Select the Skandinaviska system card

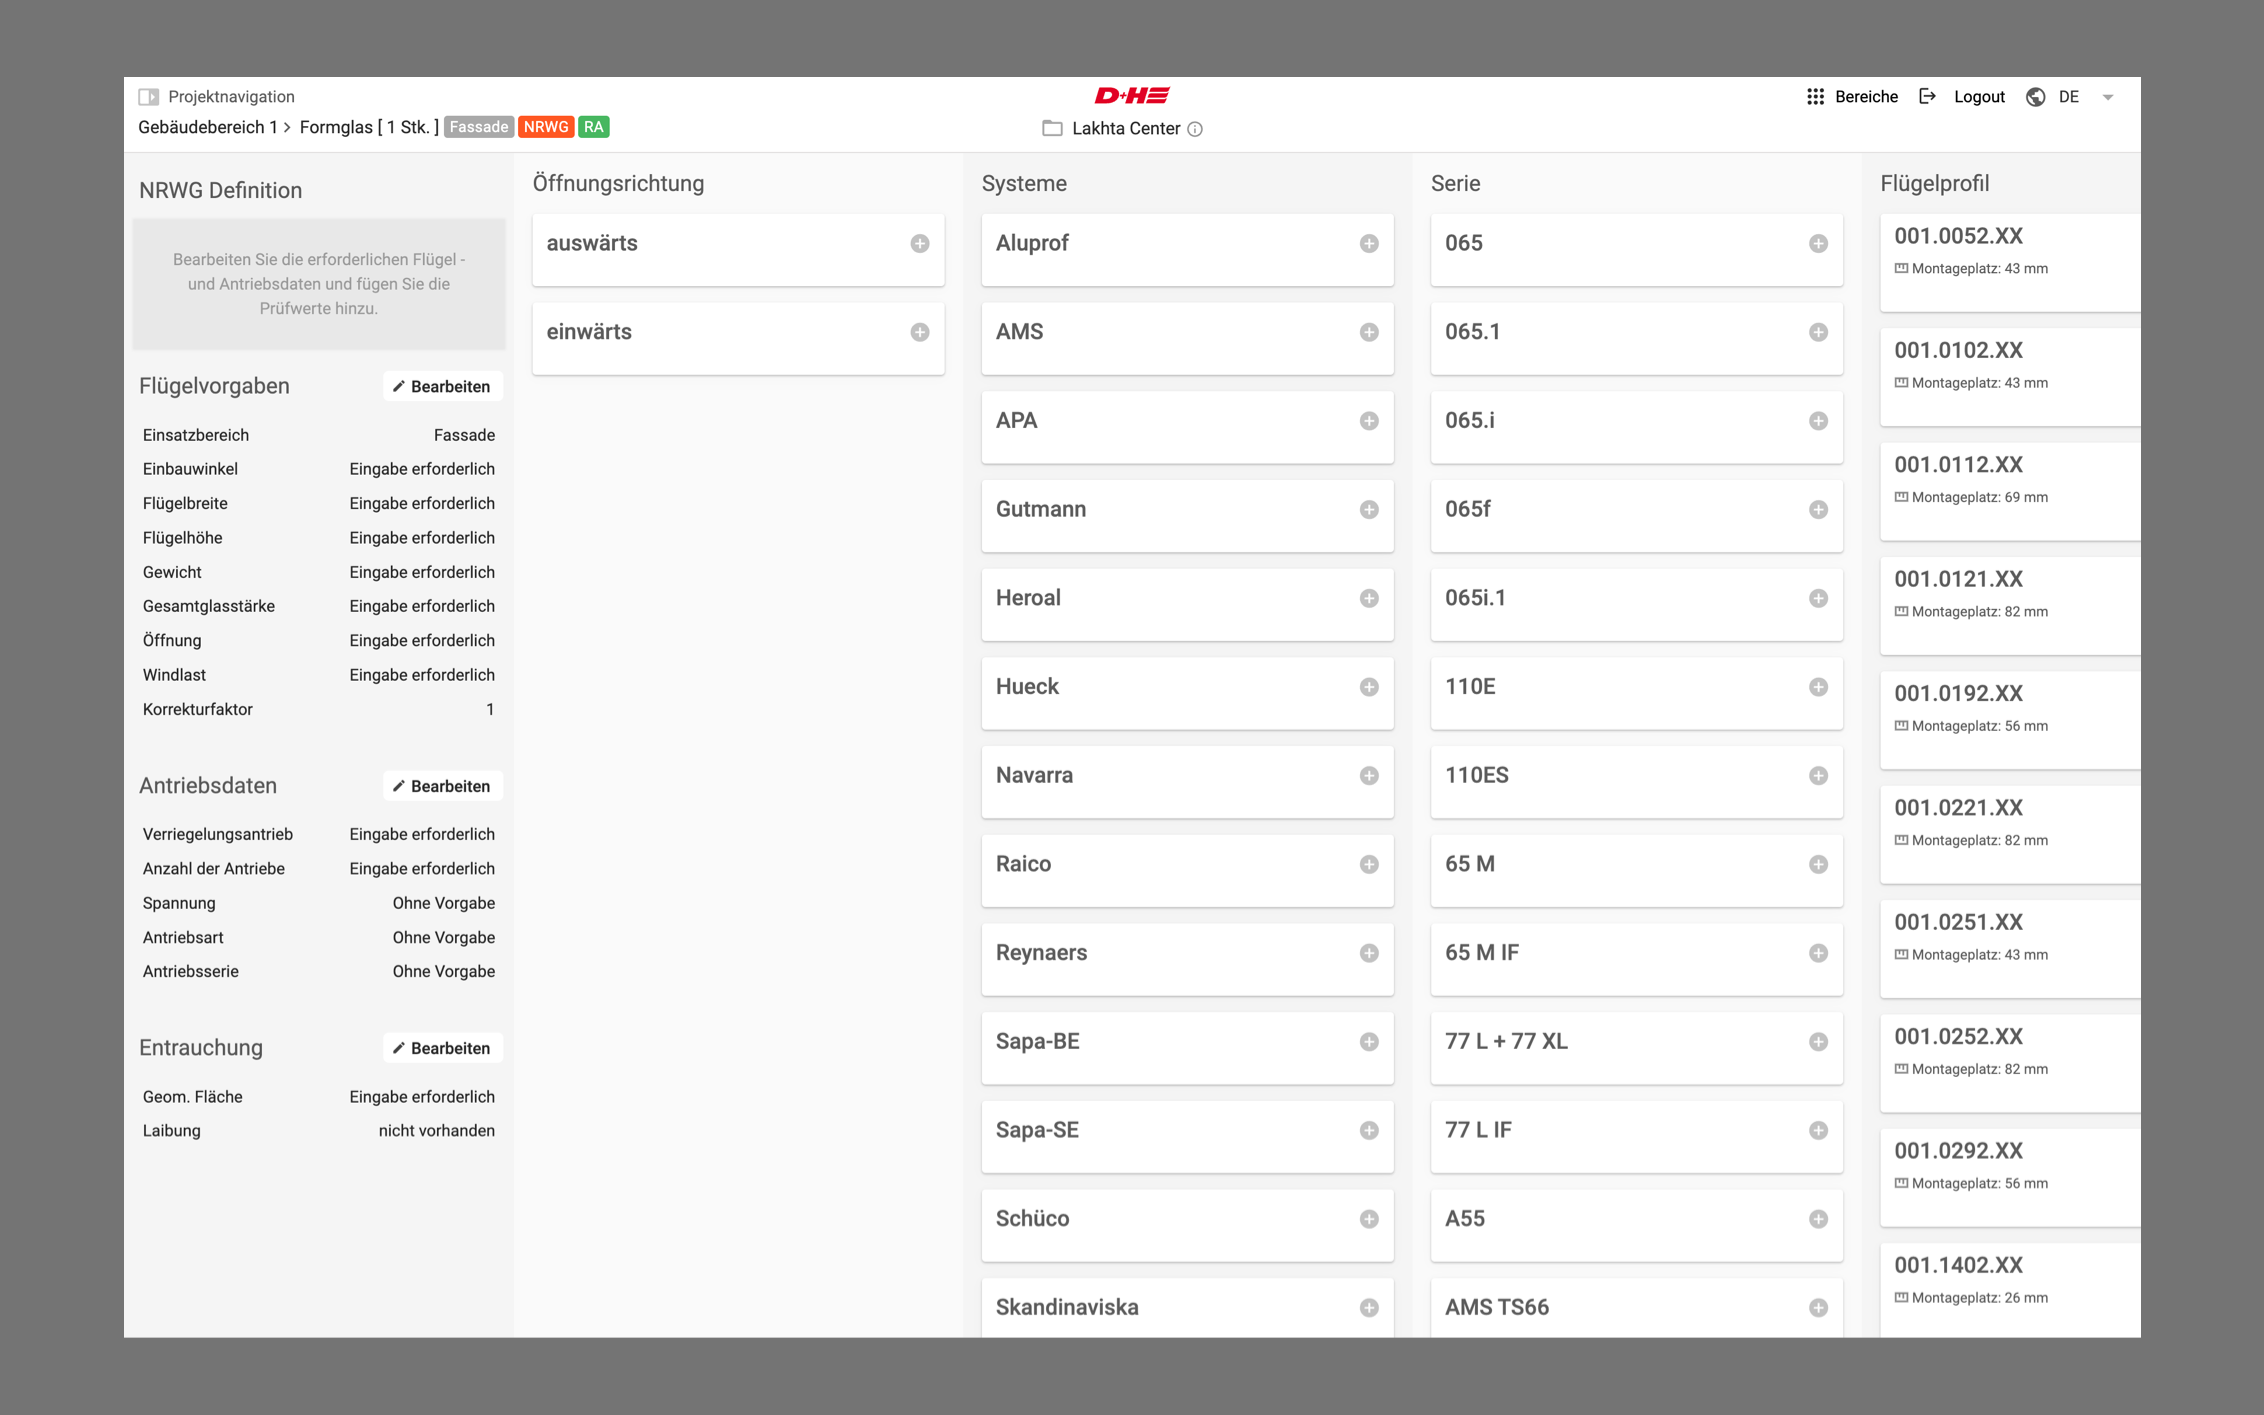tap(1187, 1307)
